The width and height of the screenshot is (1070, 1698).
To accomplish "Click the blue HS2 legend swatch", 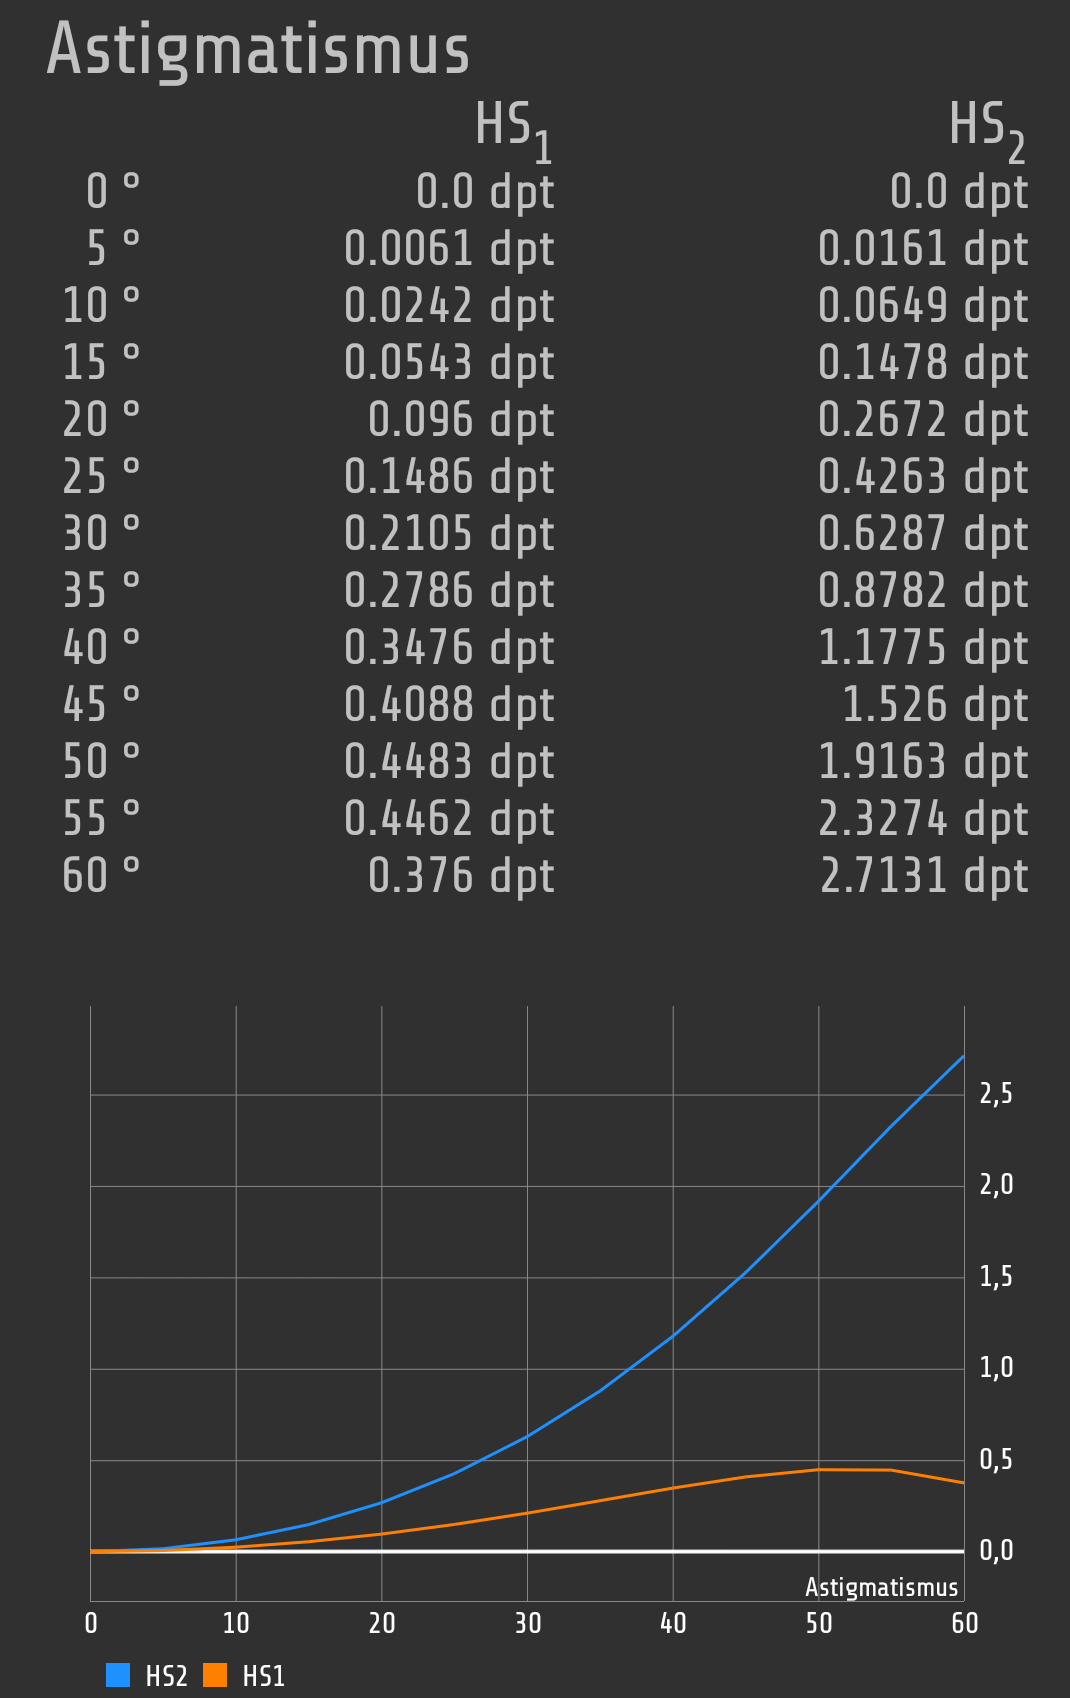I will (118, 1675).
